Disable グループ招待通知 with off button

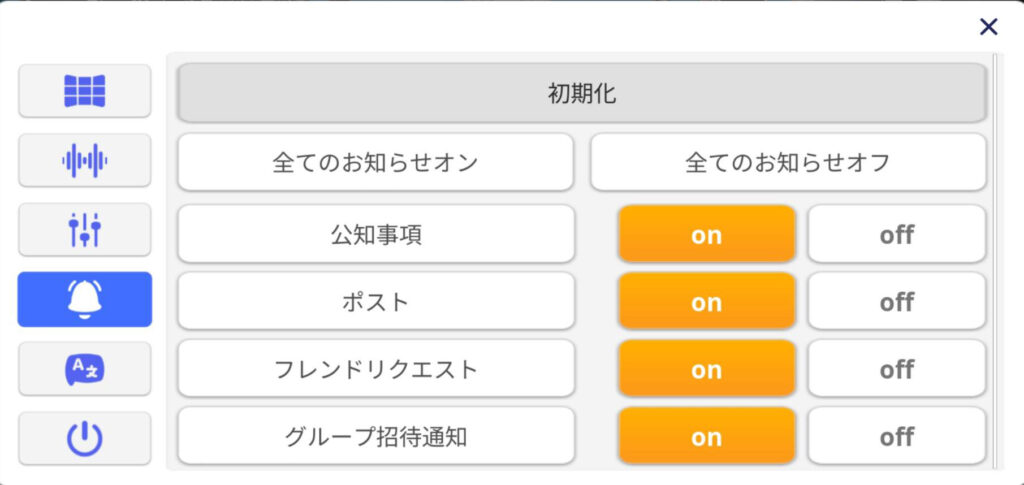coord(897,435)
